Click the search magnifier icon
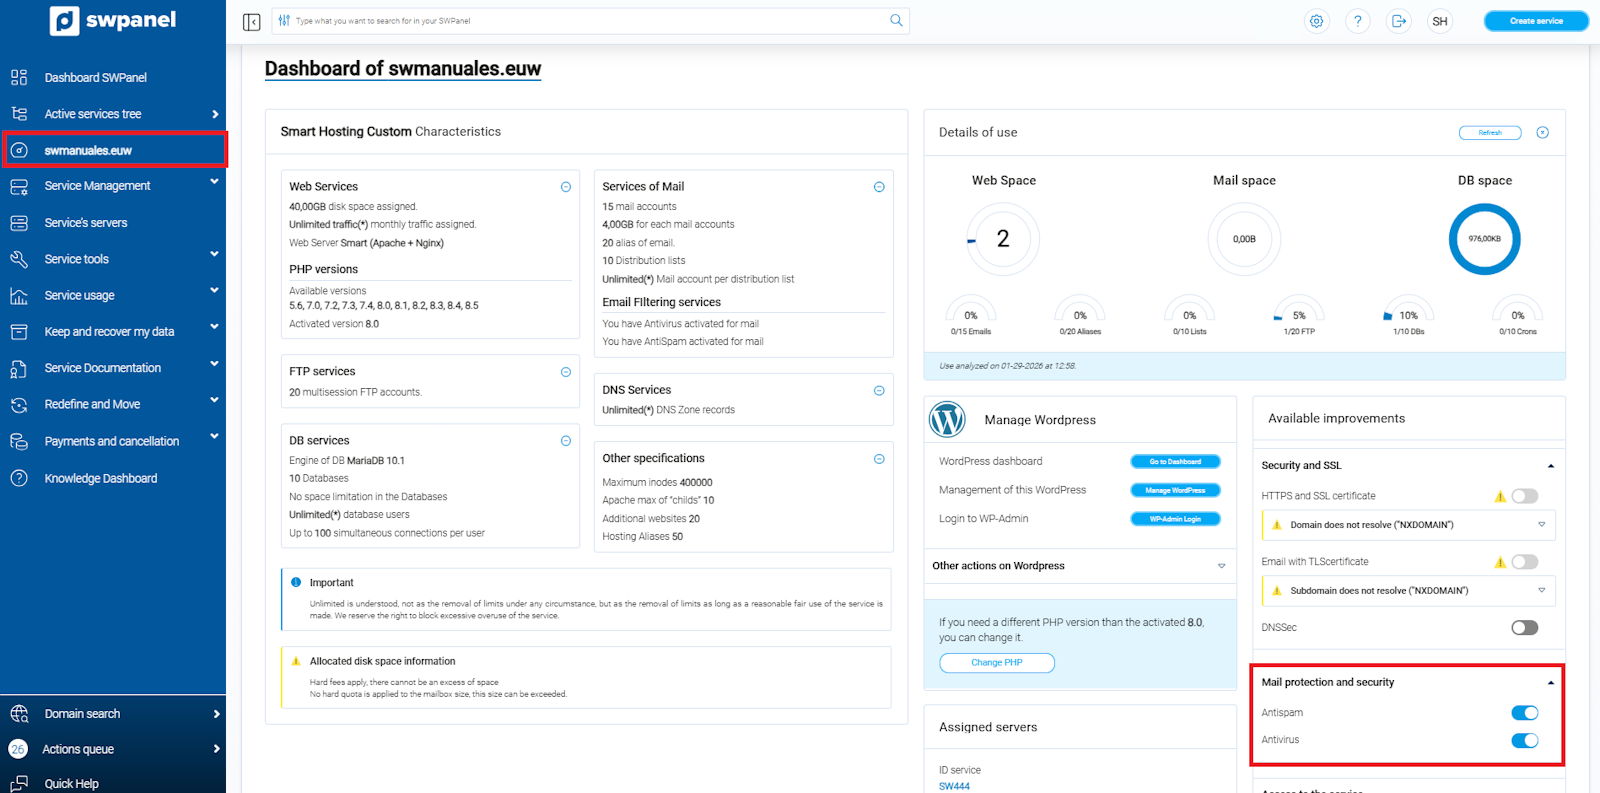1600x793 pixels. click(896, 20)
